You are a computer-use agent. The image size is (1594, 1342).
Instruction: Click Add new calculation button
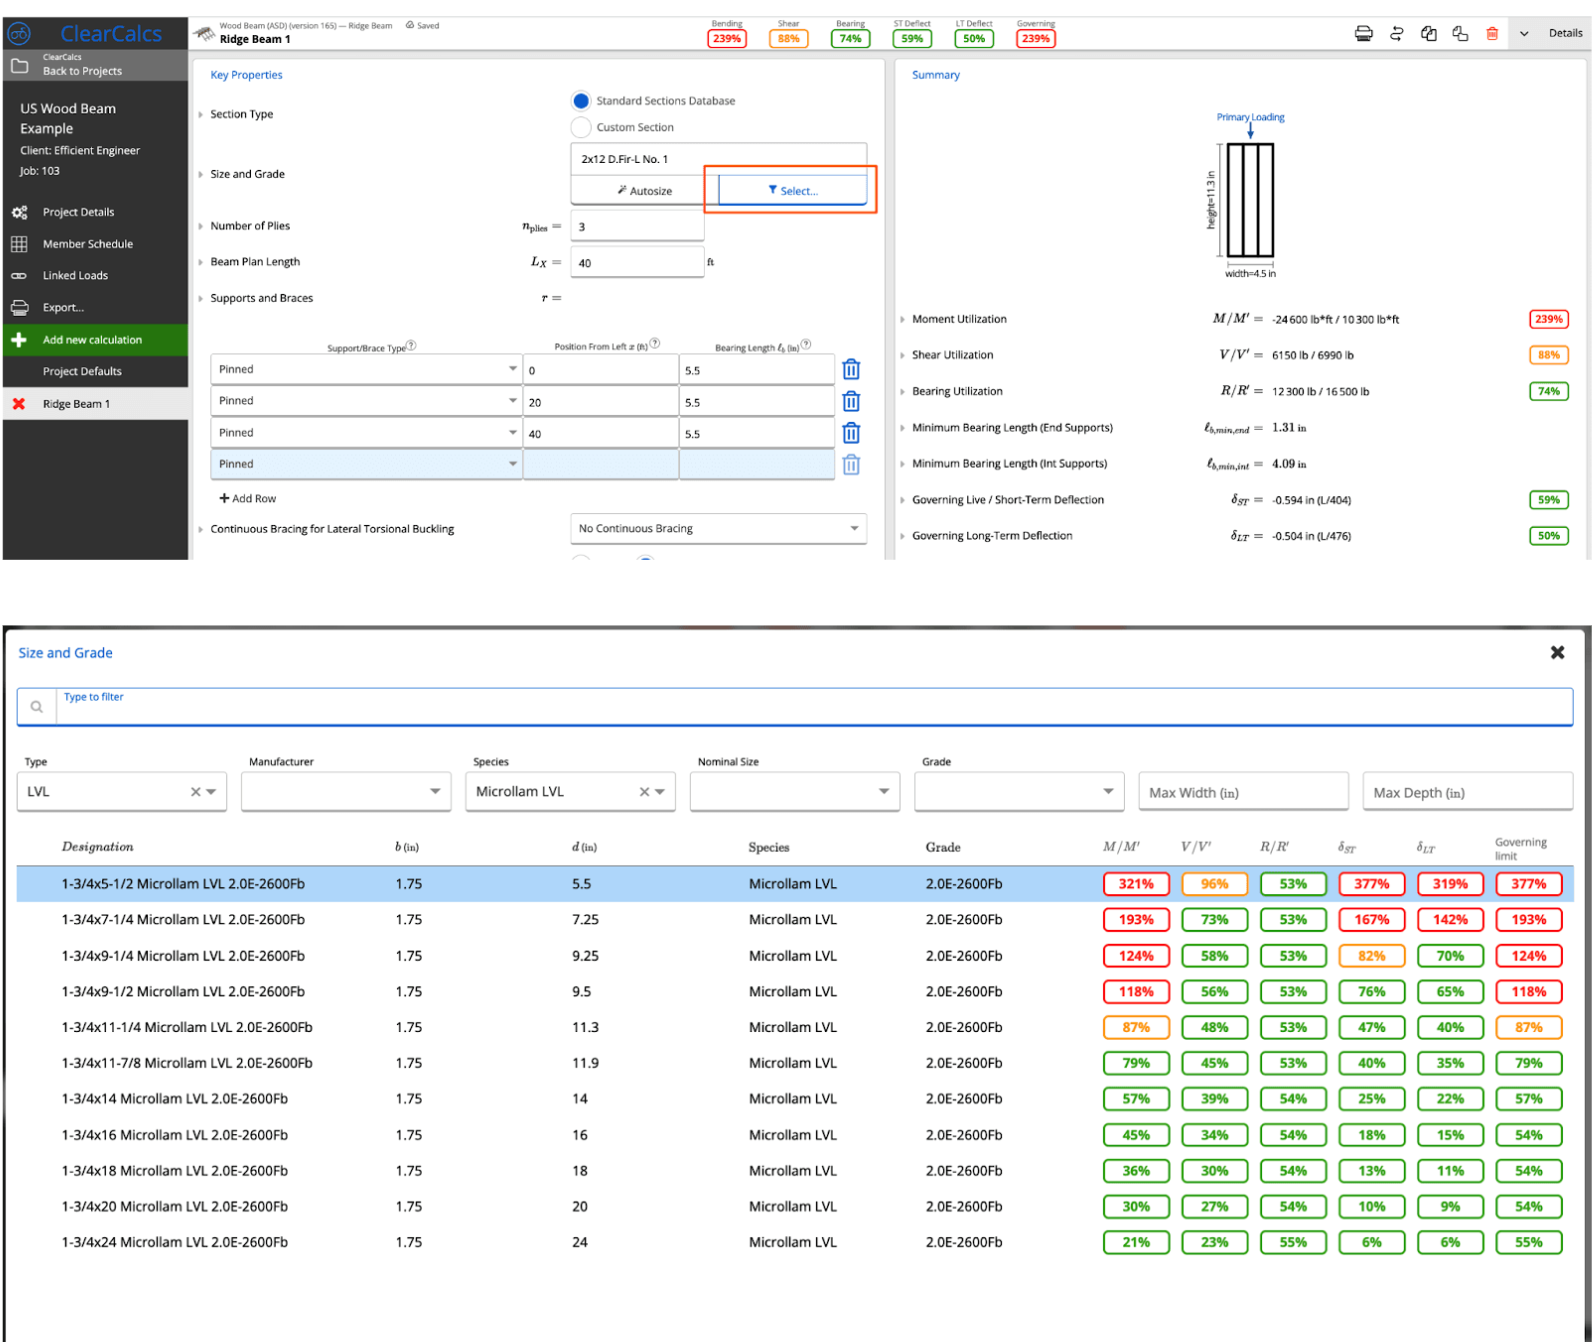[96, 340]
